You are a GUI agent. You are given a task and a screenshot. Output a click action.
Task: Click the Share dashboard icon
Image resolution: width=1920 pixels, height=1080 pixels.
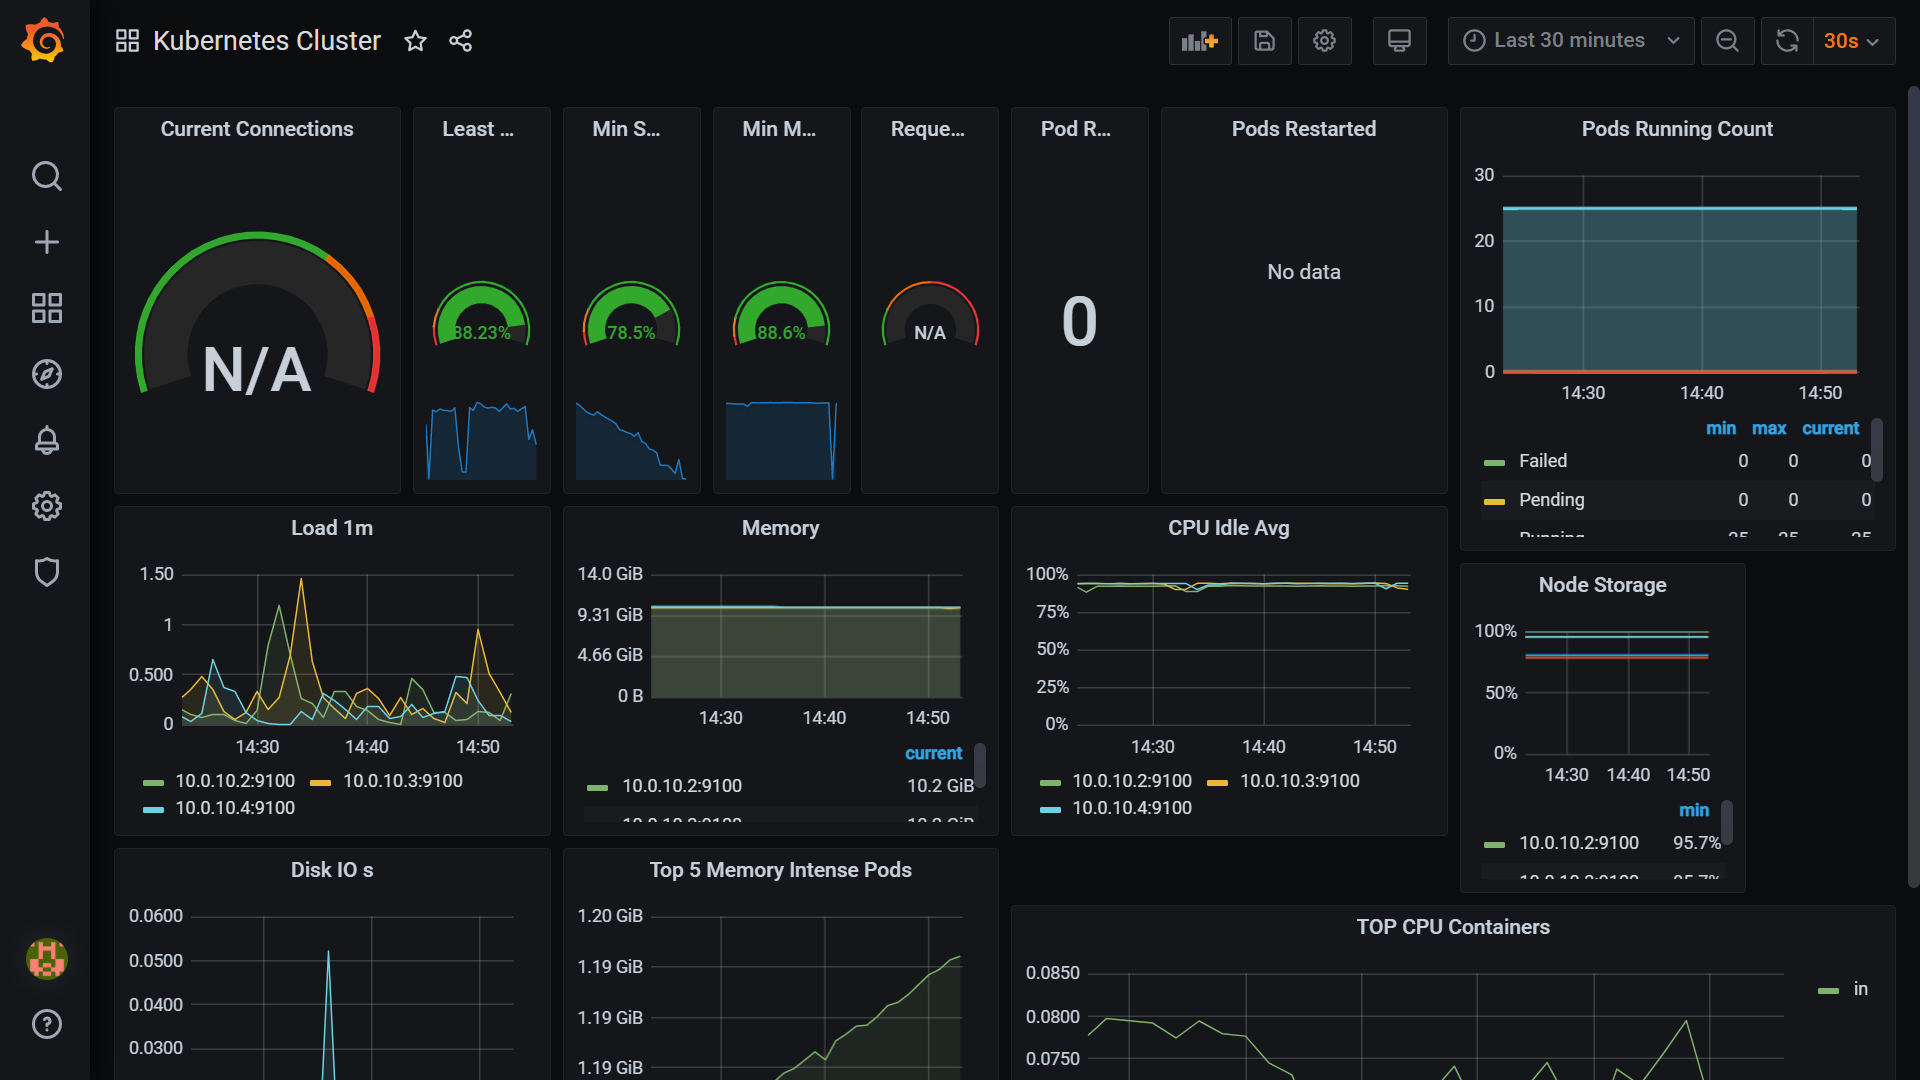460,41
